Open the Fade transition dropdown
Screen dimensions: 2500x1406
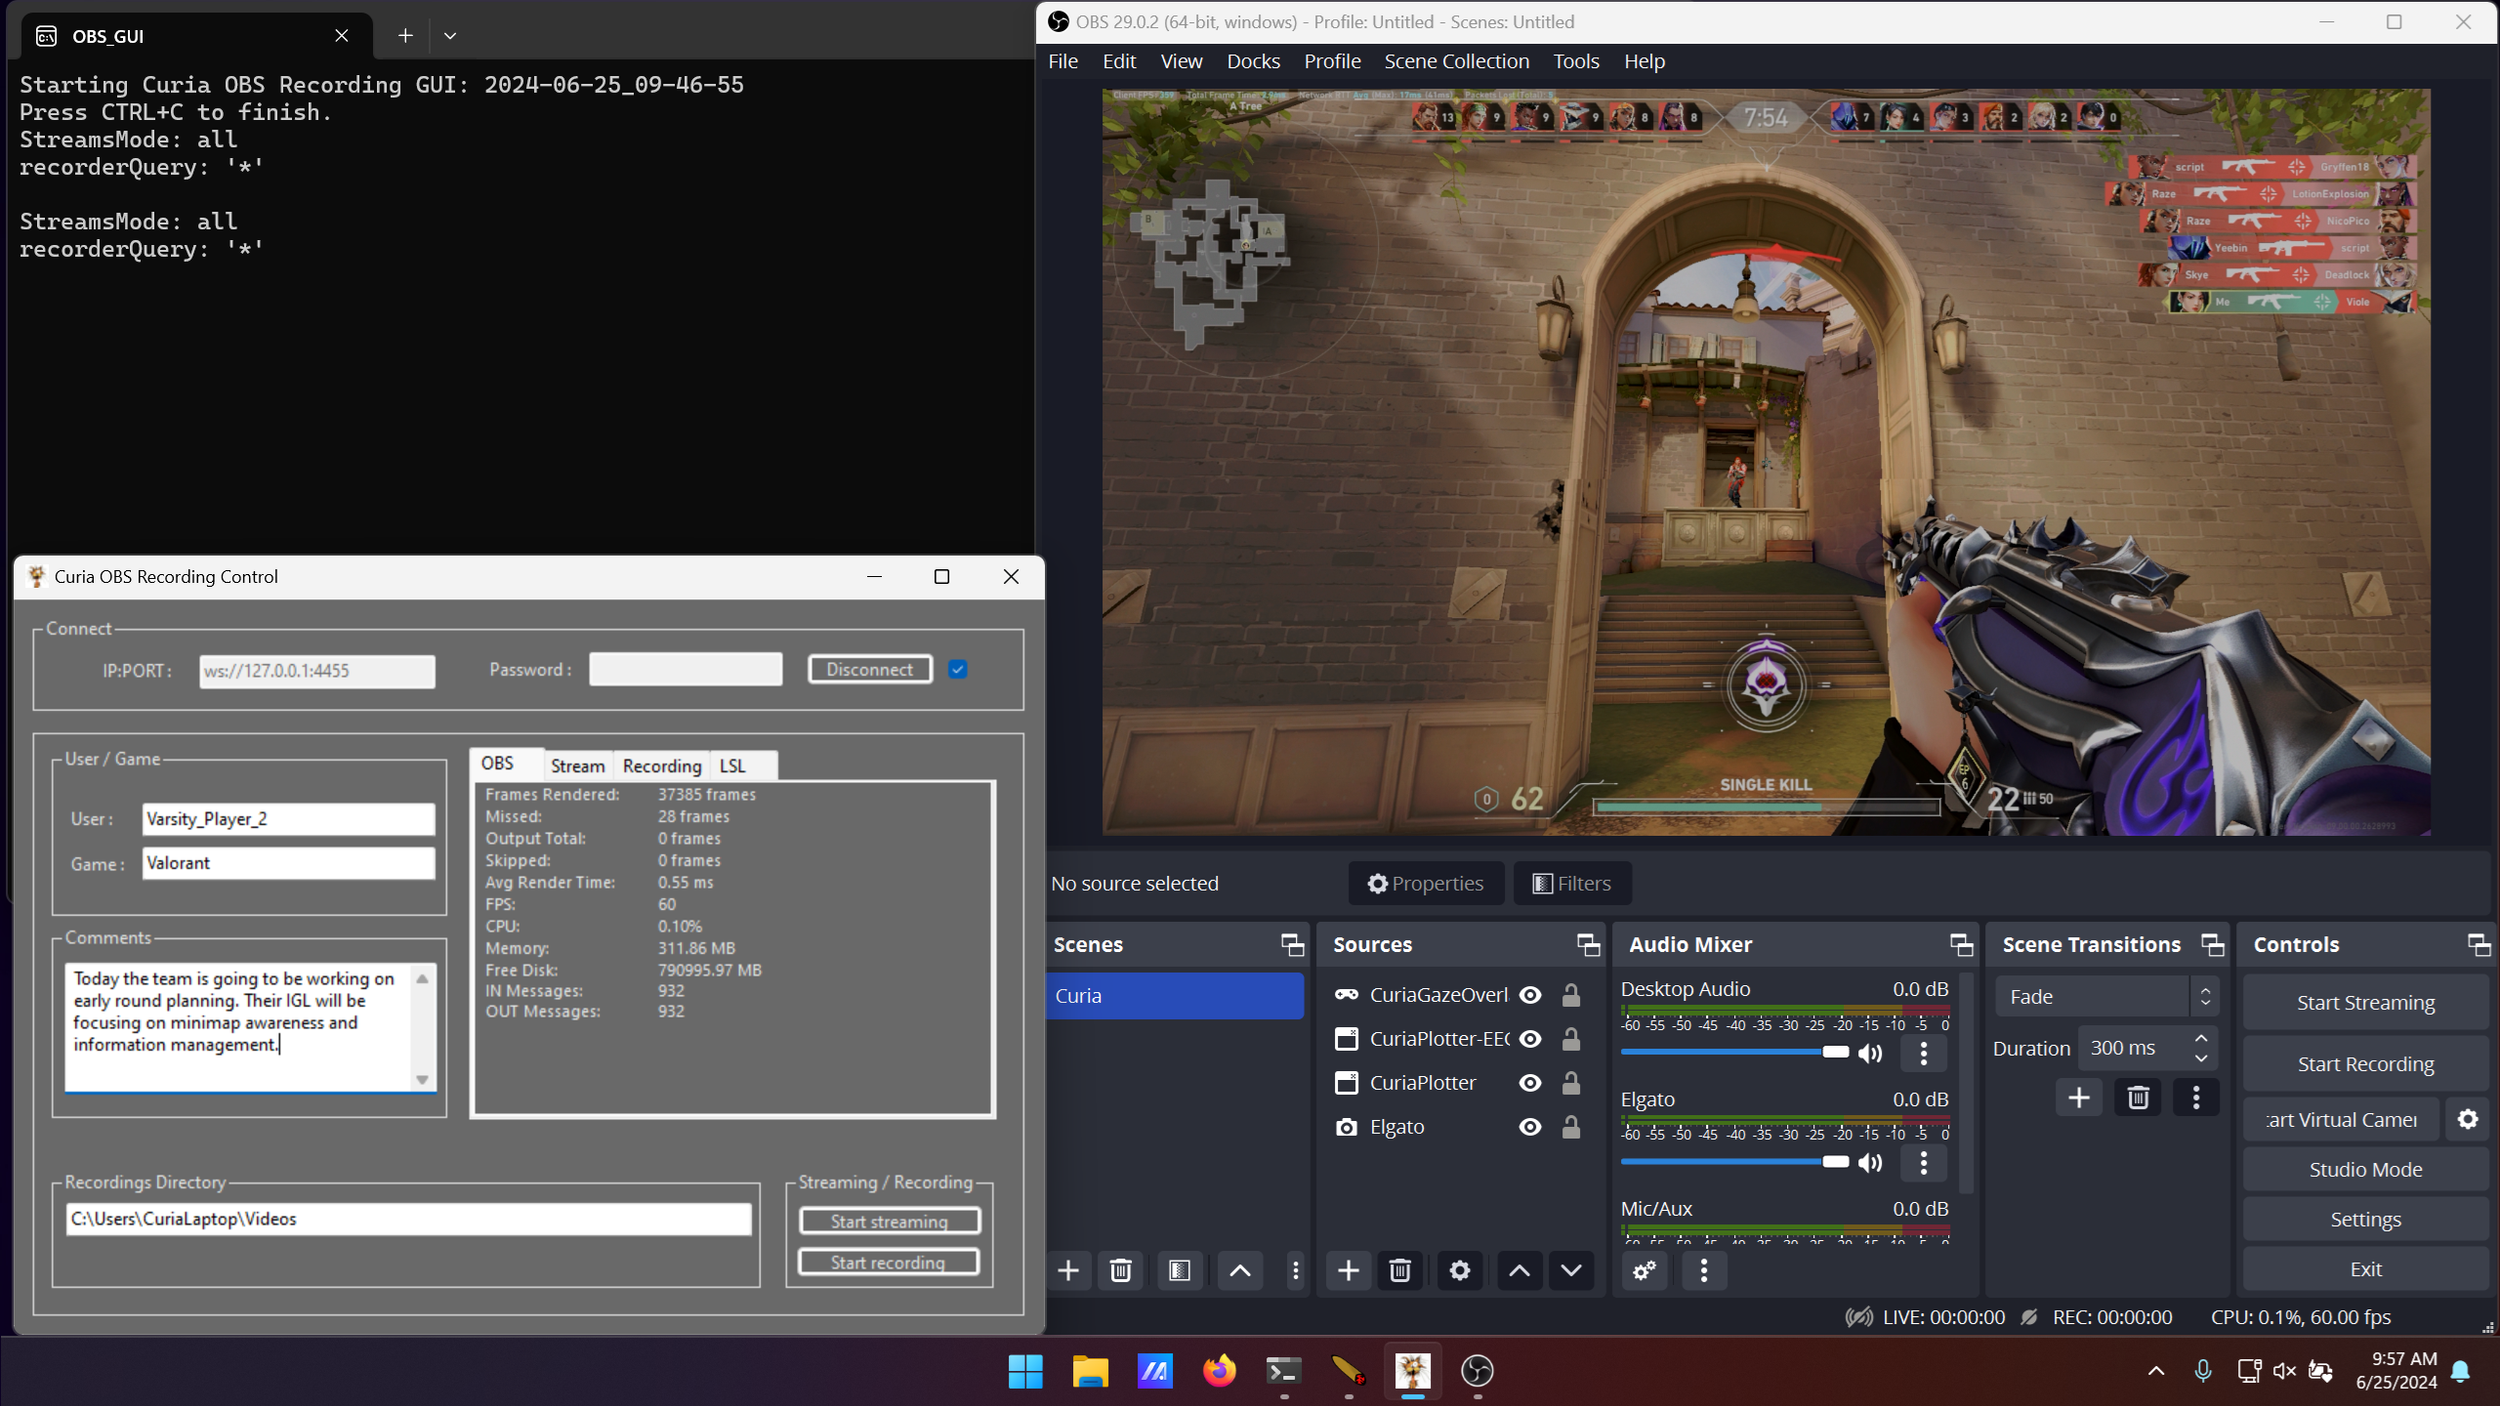2107,996
